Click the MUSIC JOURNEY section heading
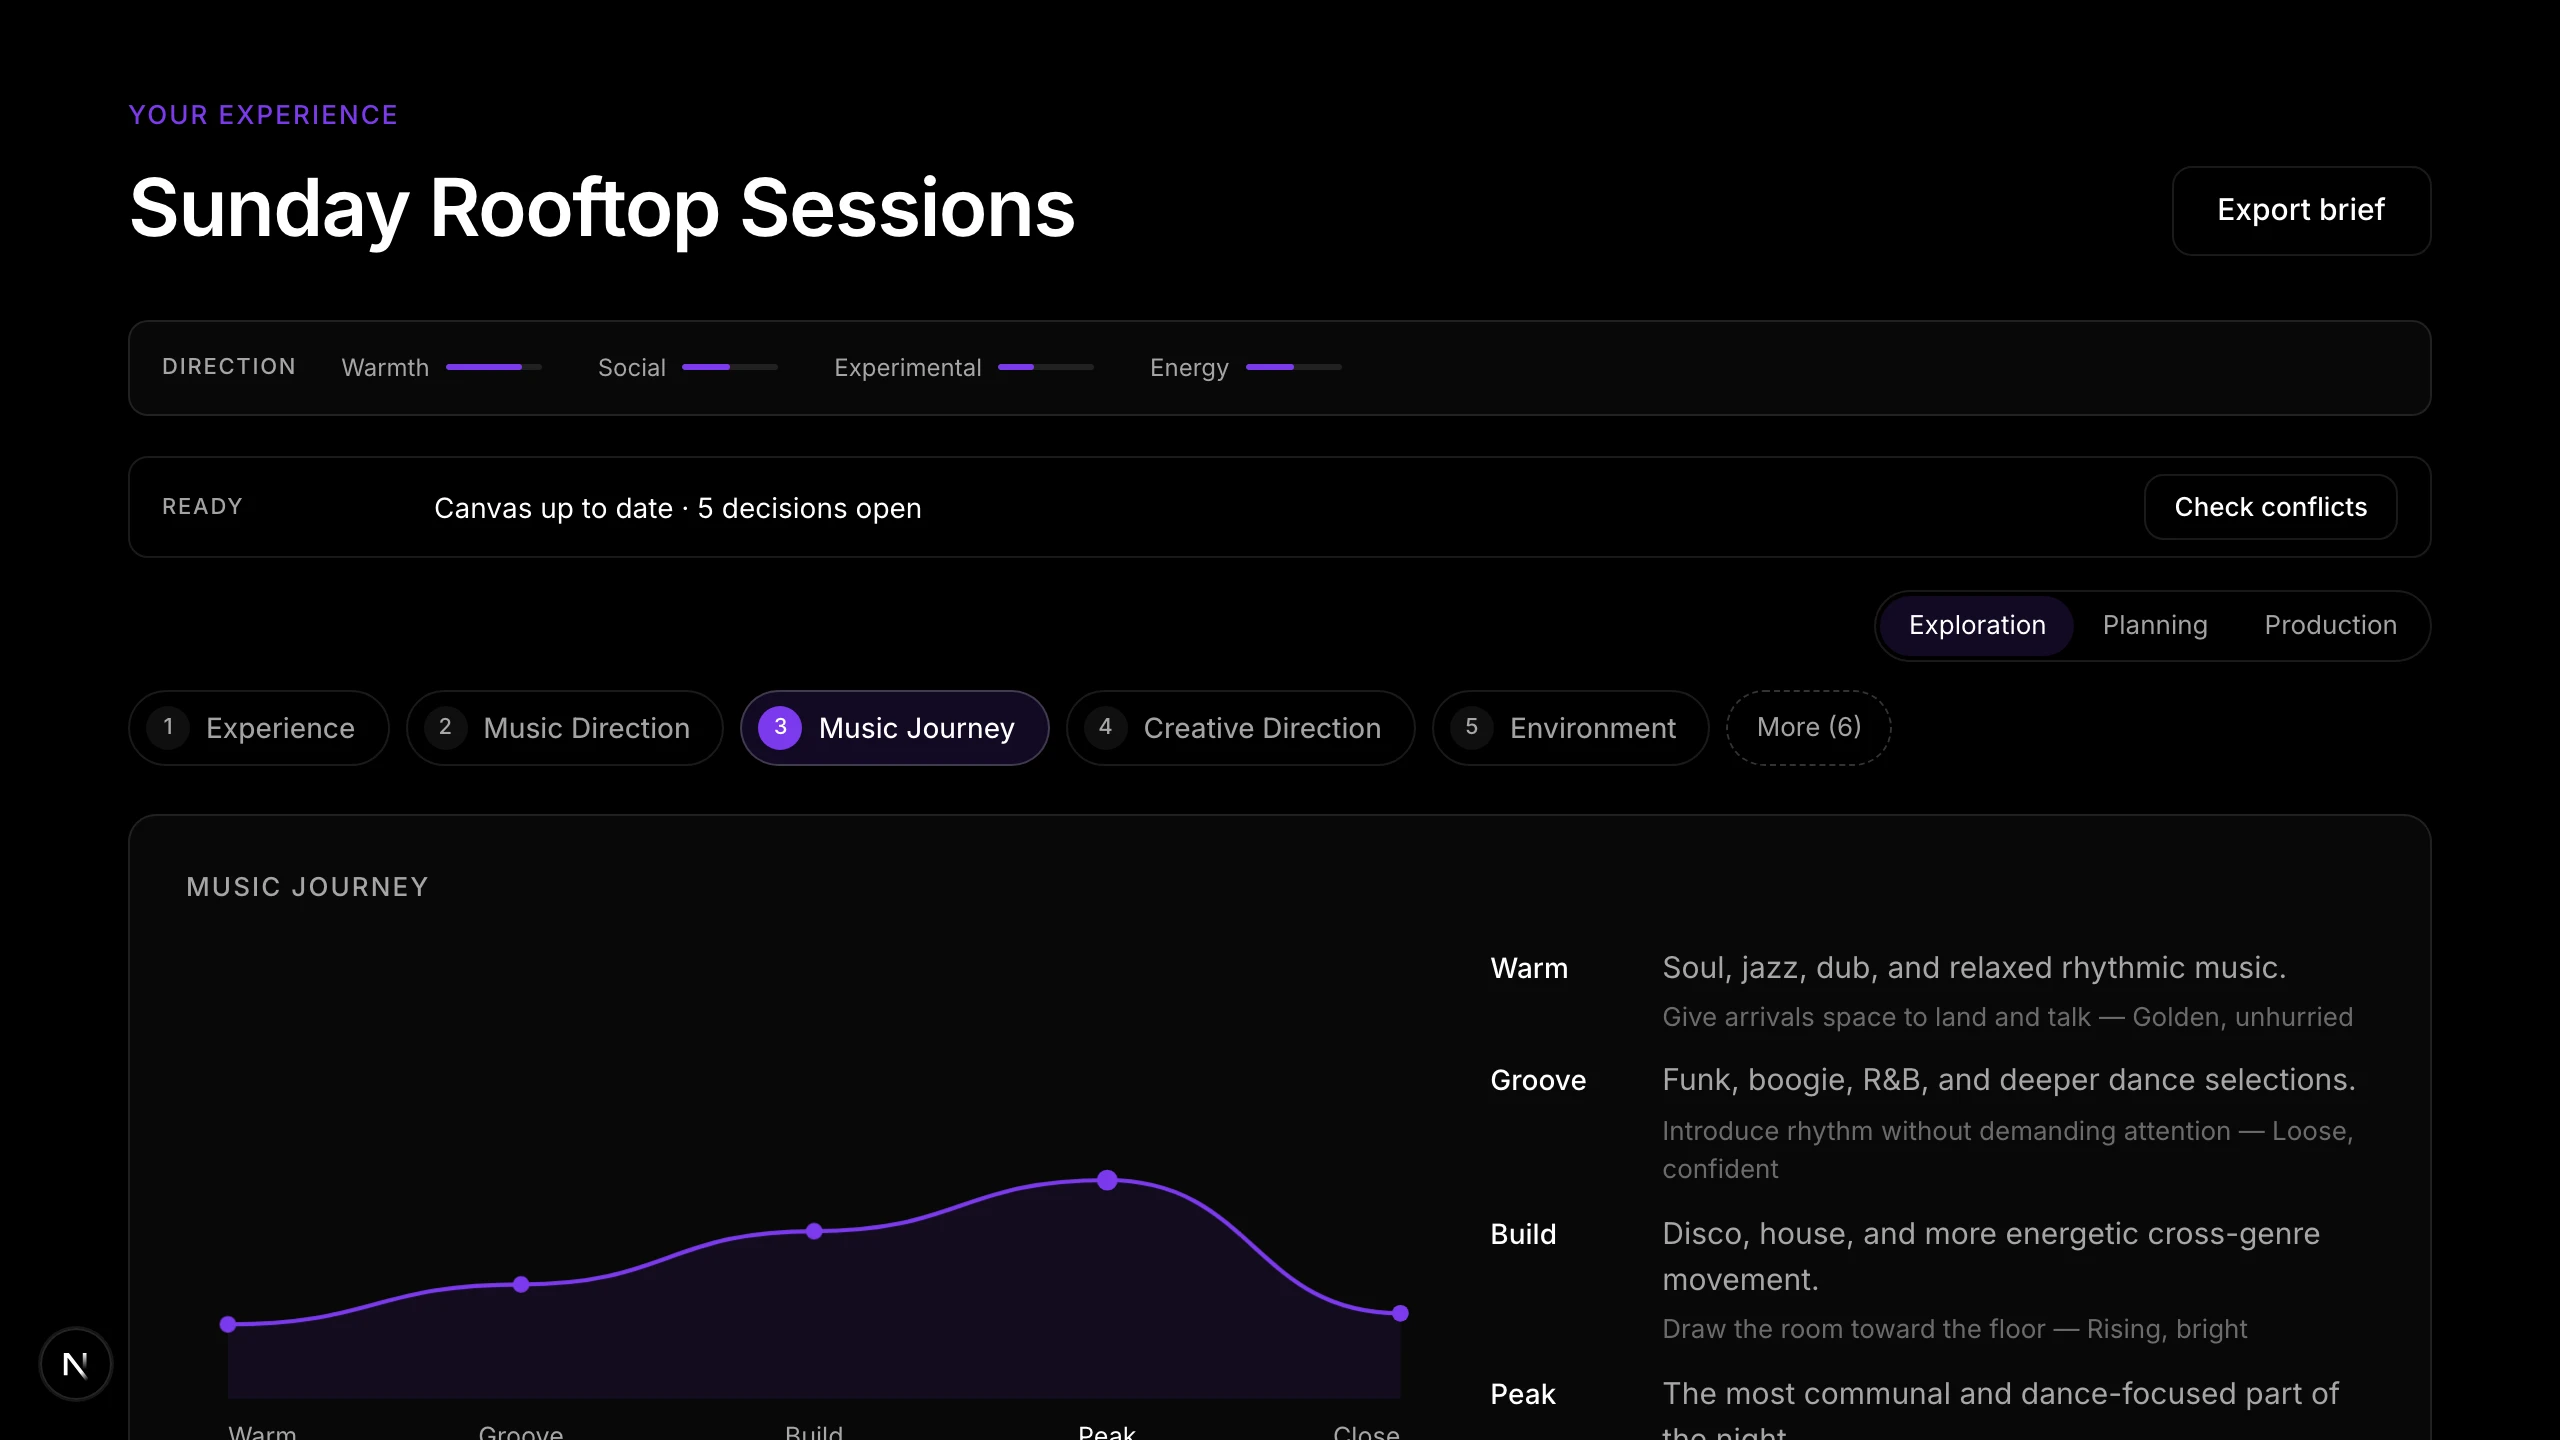Screen dimensions: 2560x1440 pyautogui.click(x=307, y=887)
